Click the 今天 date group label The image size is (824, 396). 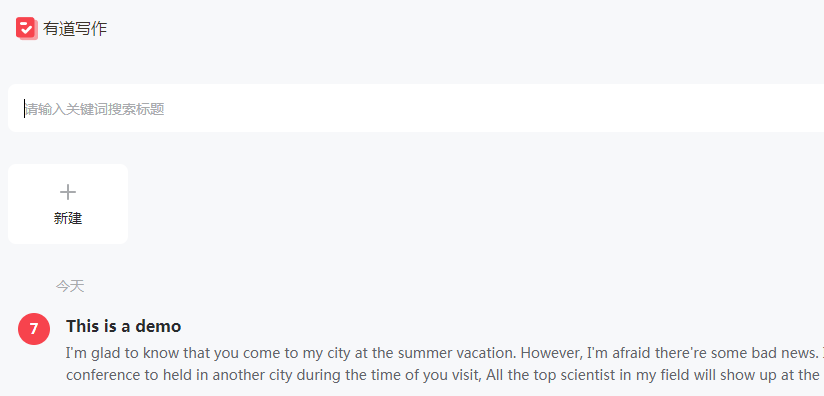click(70, 286)
